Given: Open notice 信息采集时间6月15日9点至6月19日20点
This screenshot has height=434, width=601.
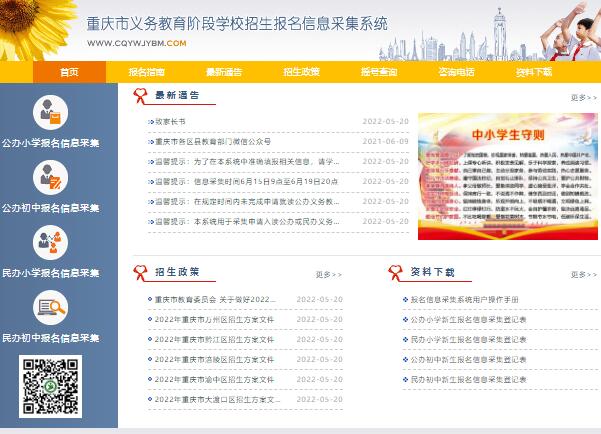Looking at the screenshot, I should click(246, 181).
